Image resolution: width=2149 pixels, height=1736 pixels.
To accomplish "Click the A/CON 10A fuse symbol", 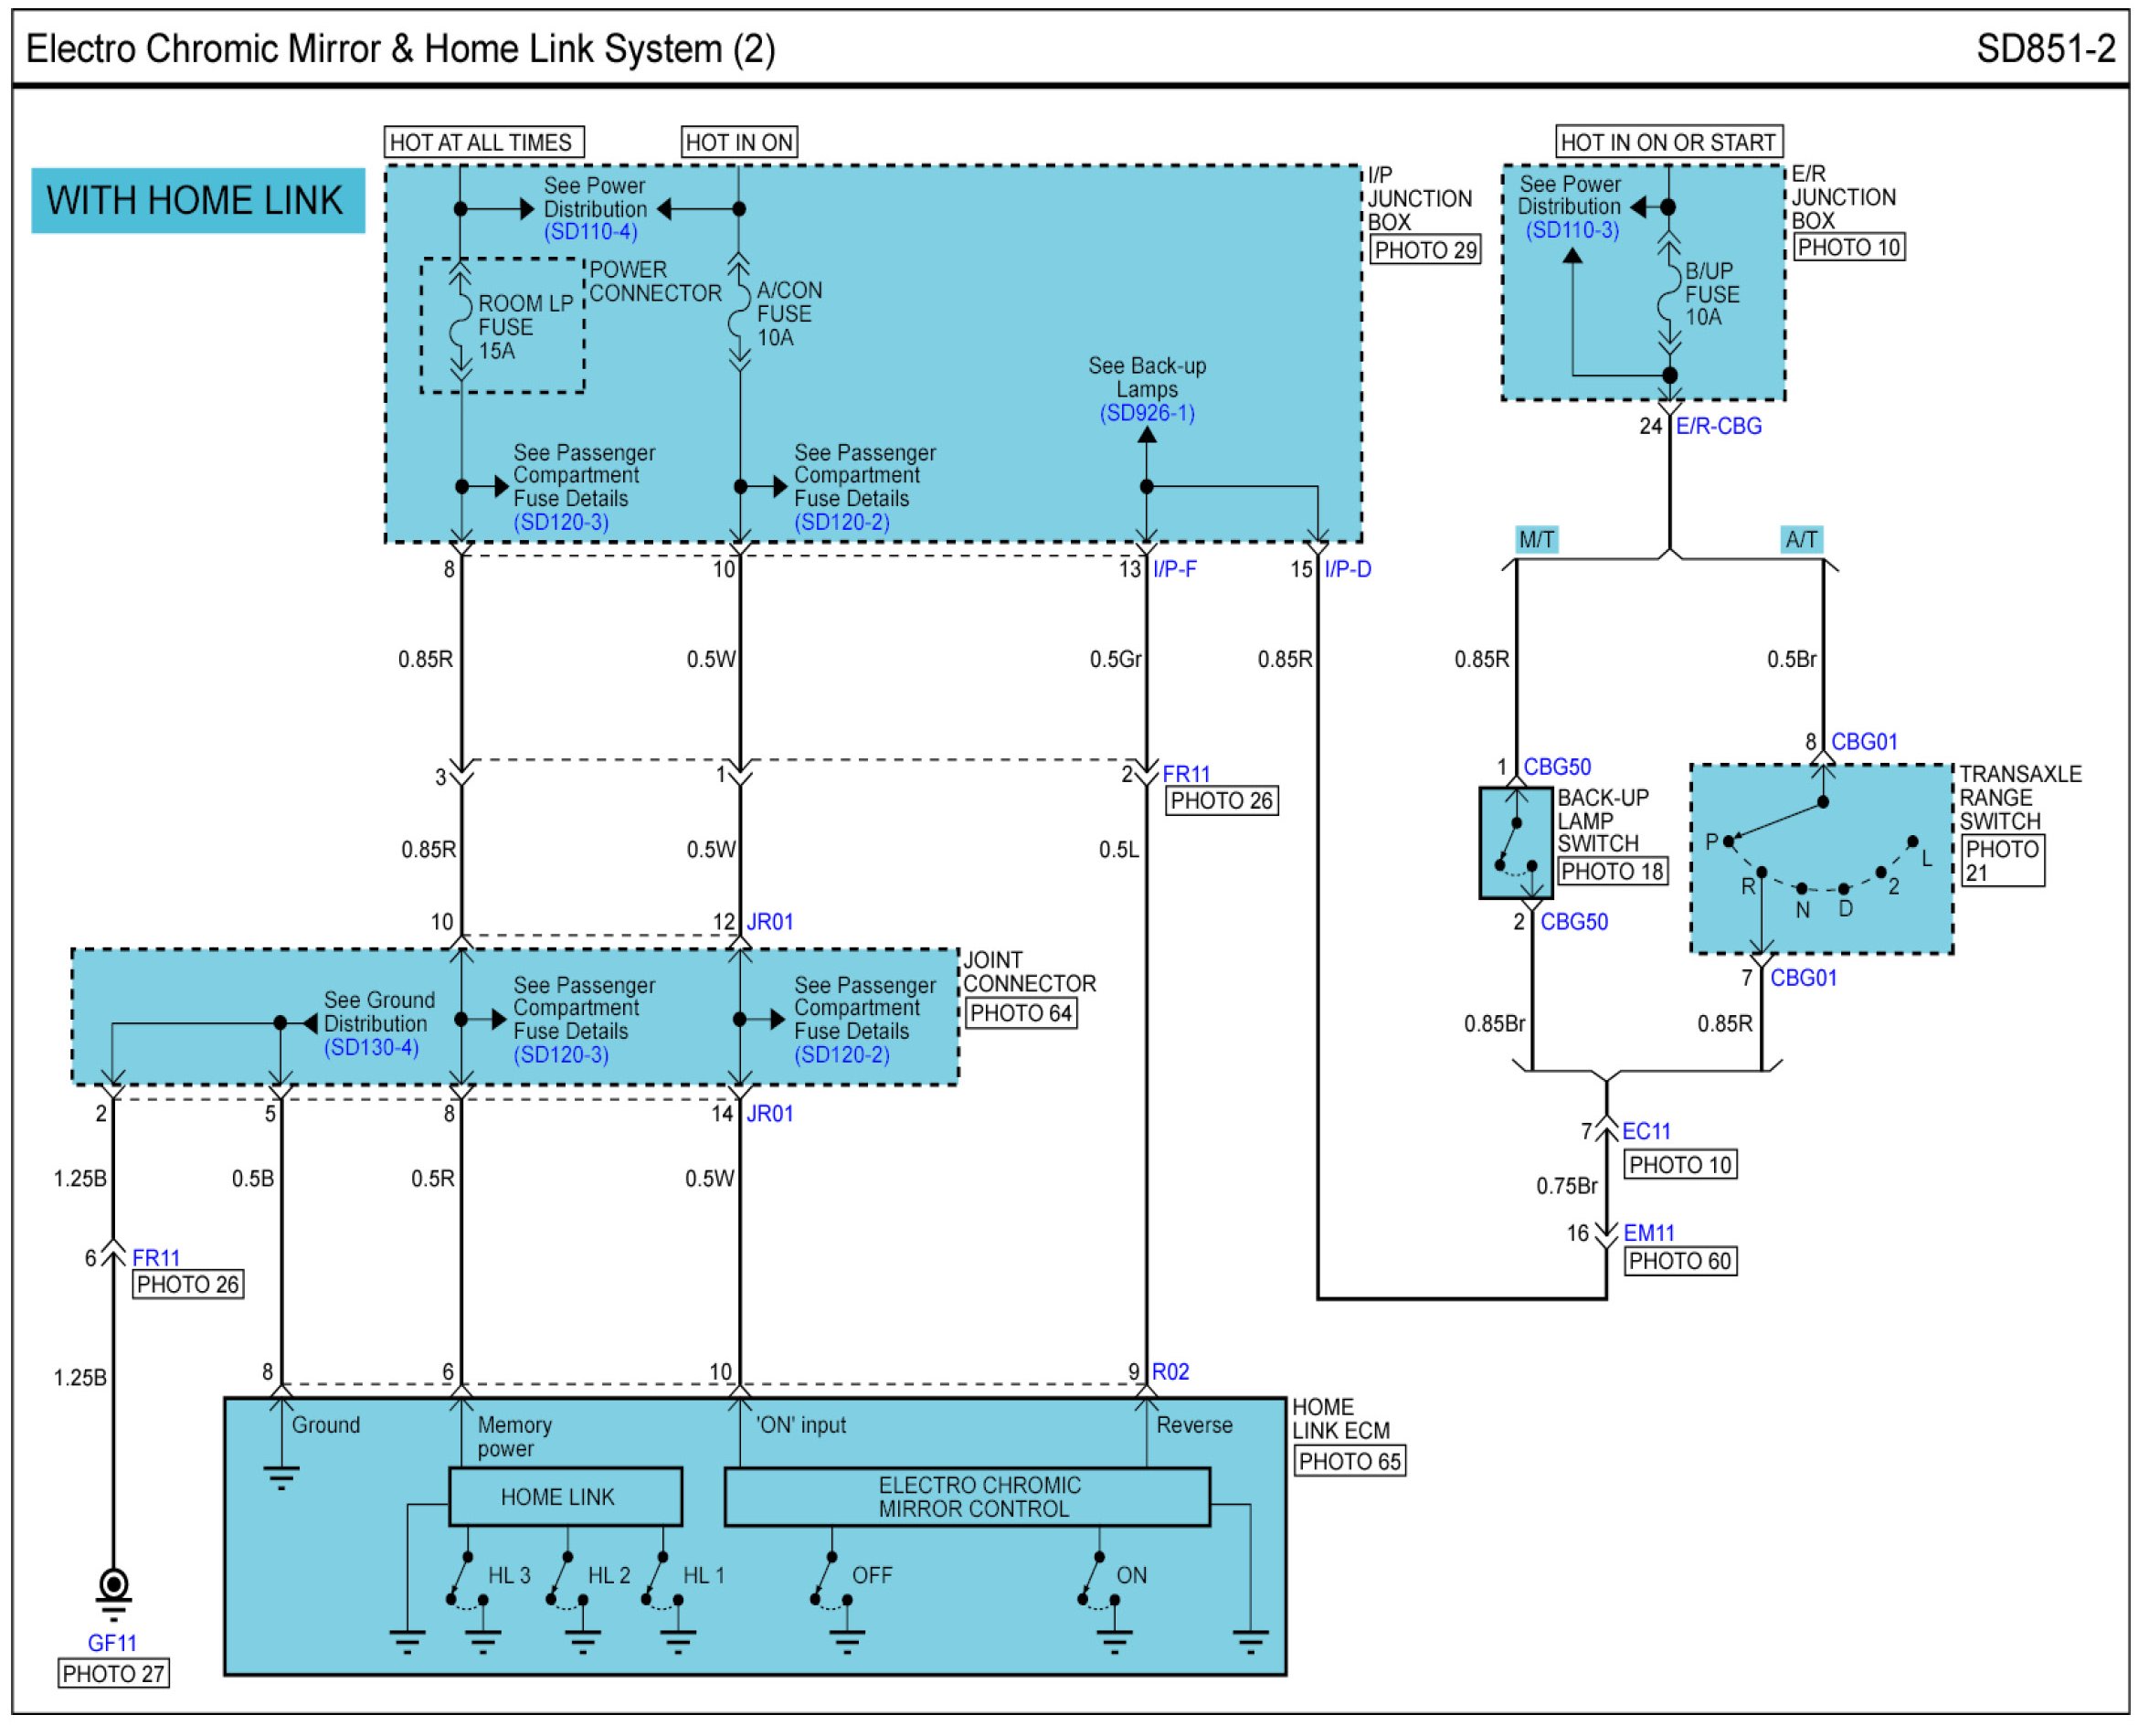I will [739, 312].
